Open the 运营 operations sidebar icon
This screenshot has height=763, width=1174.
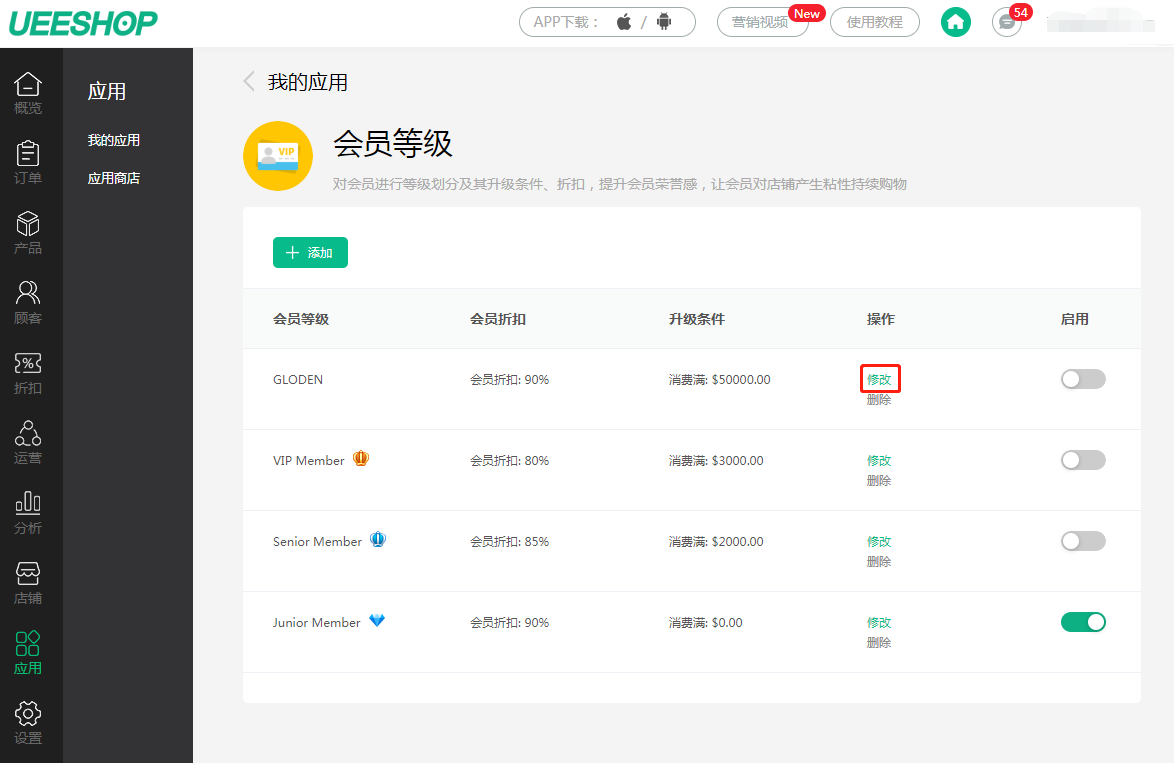click(28, 443)
